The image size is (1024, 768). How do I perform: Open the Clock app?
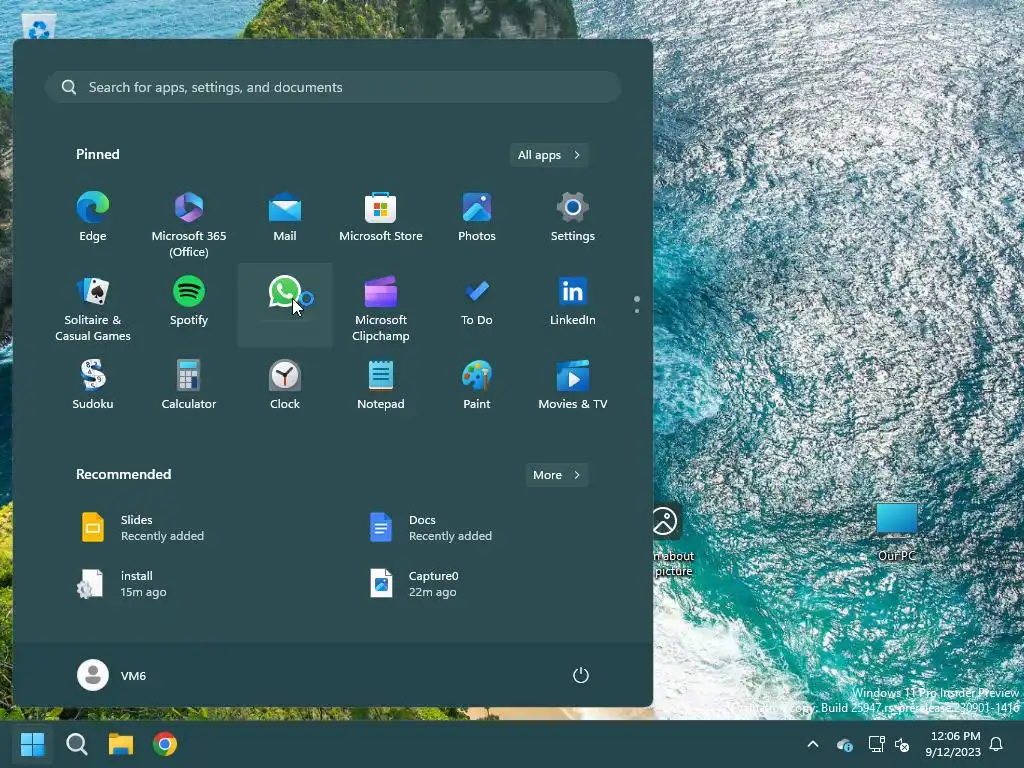coord(285,385)
